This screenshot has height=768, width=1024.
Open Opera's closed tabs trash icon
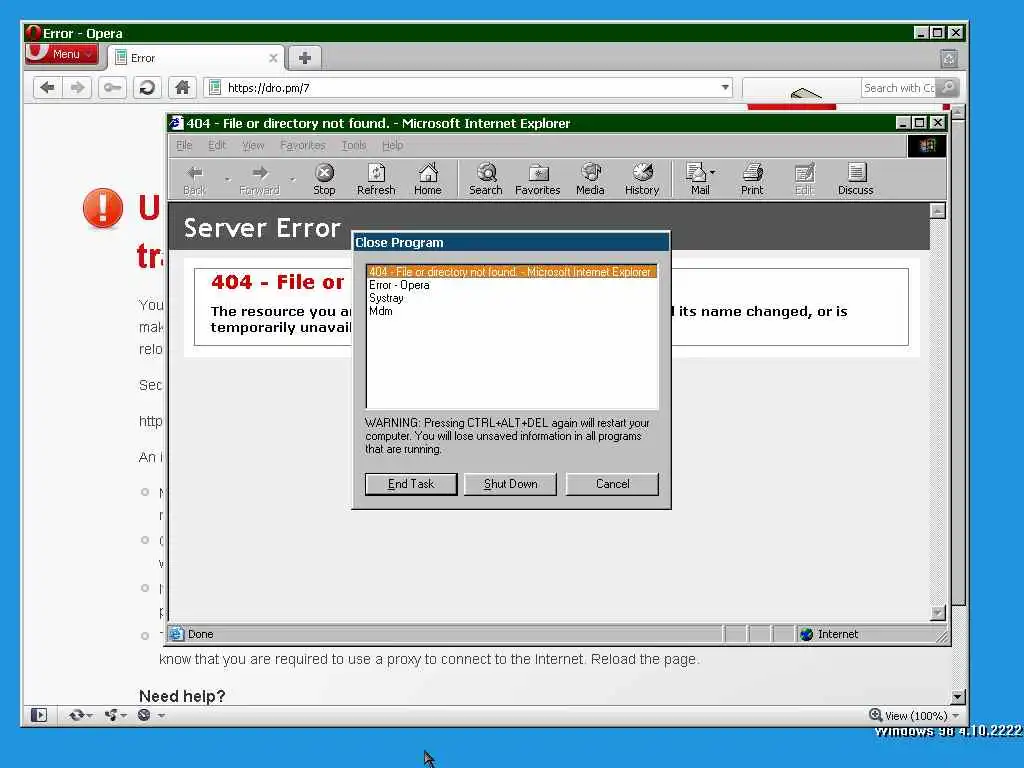tap(949, 59)
